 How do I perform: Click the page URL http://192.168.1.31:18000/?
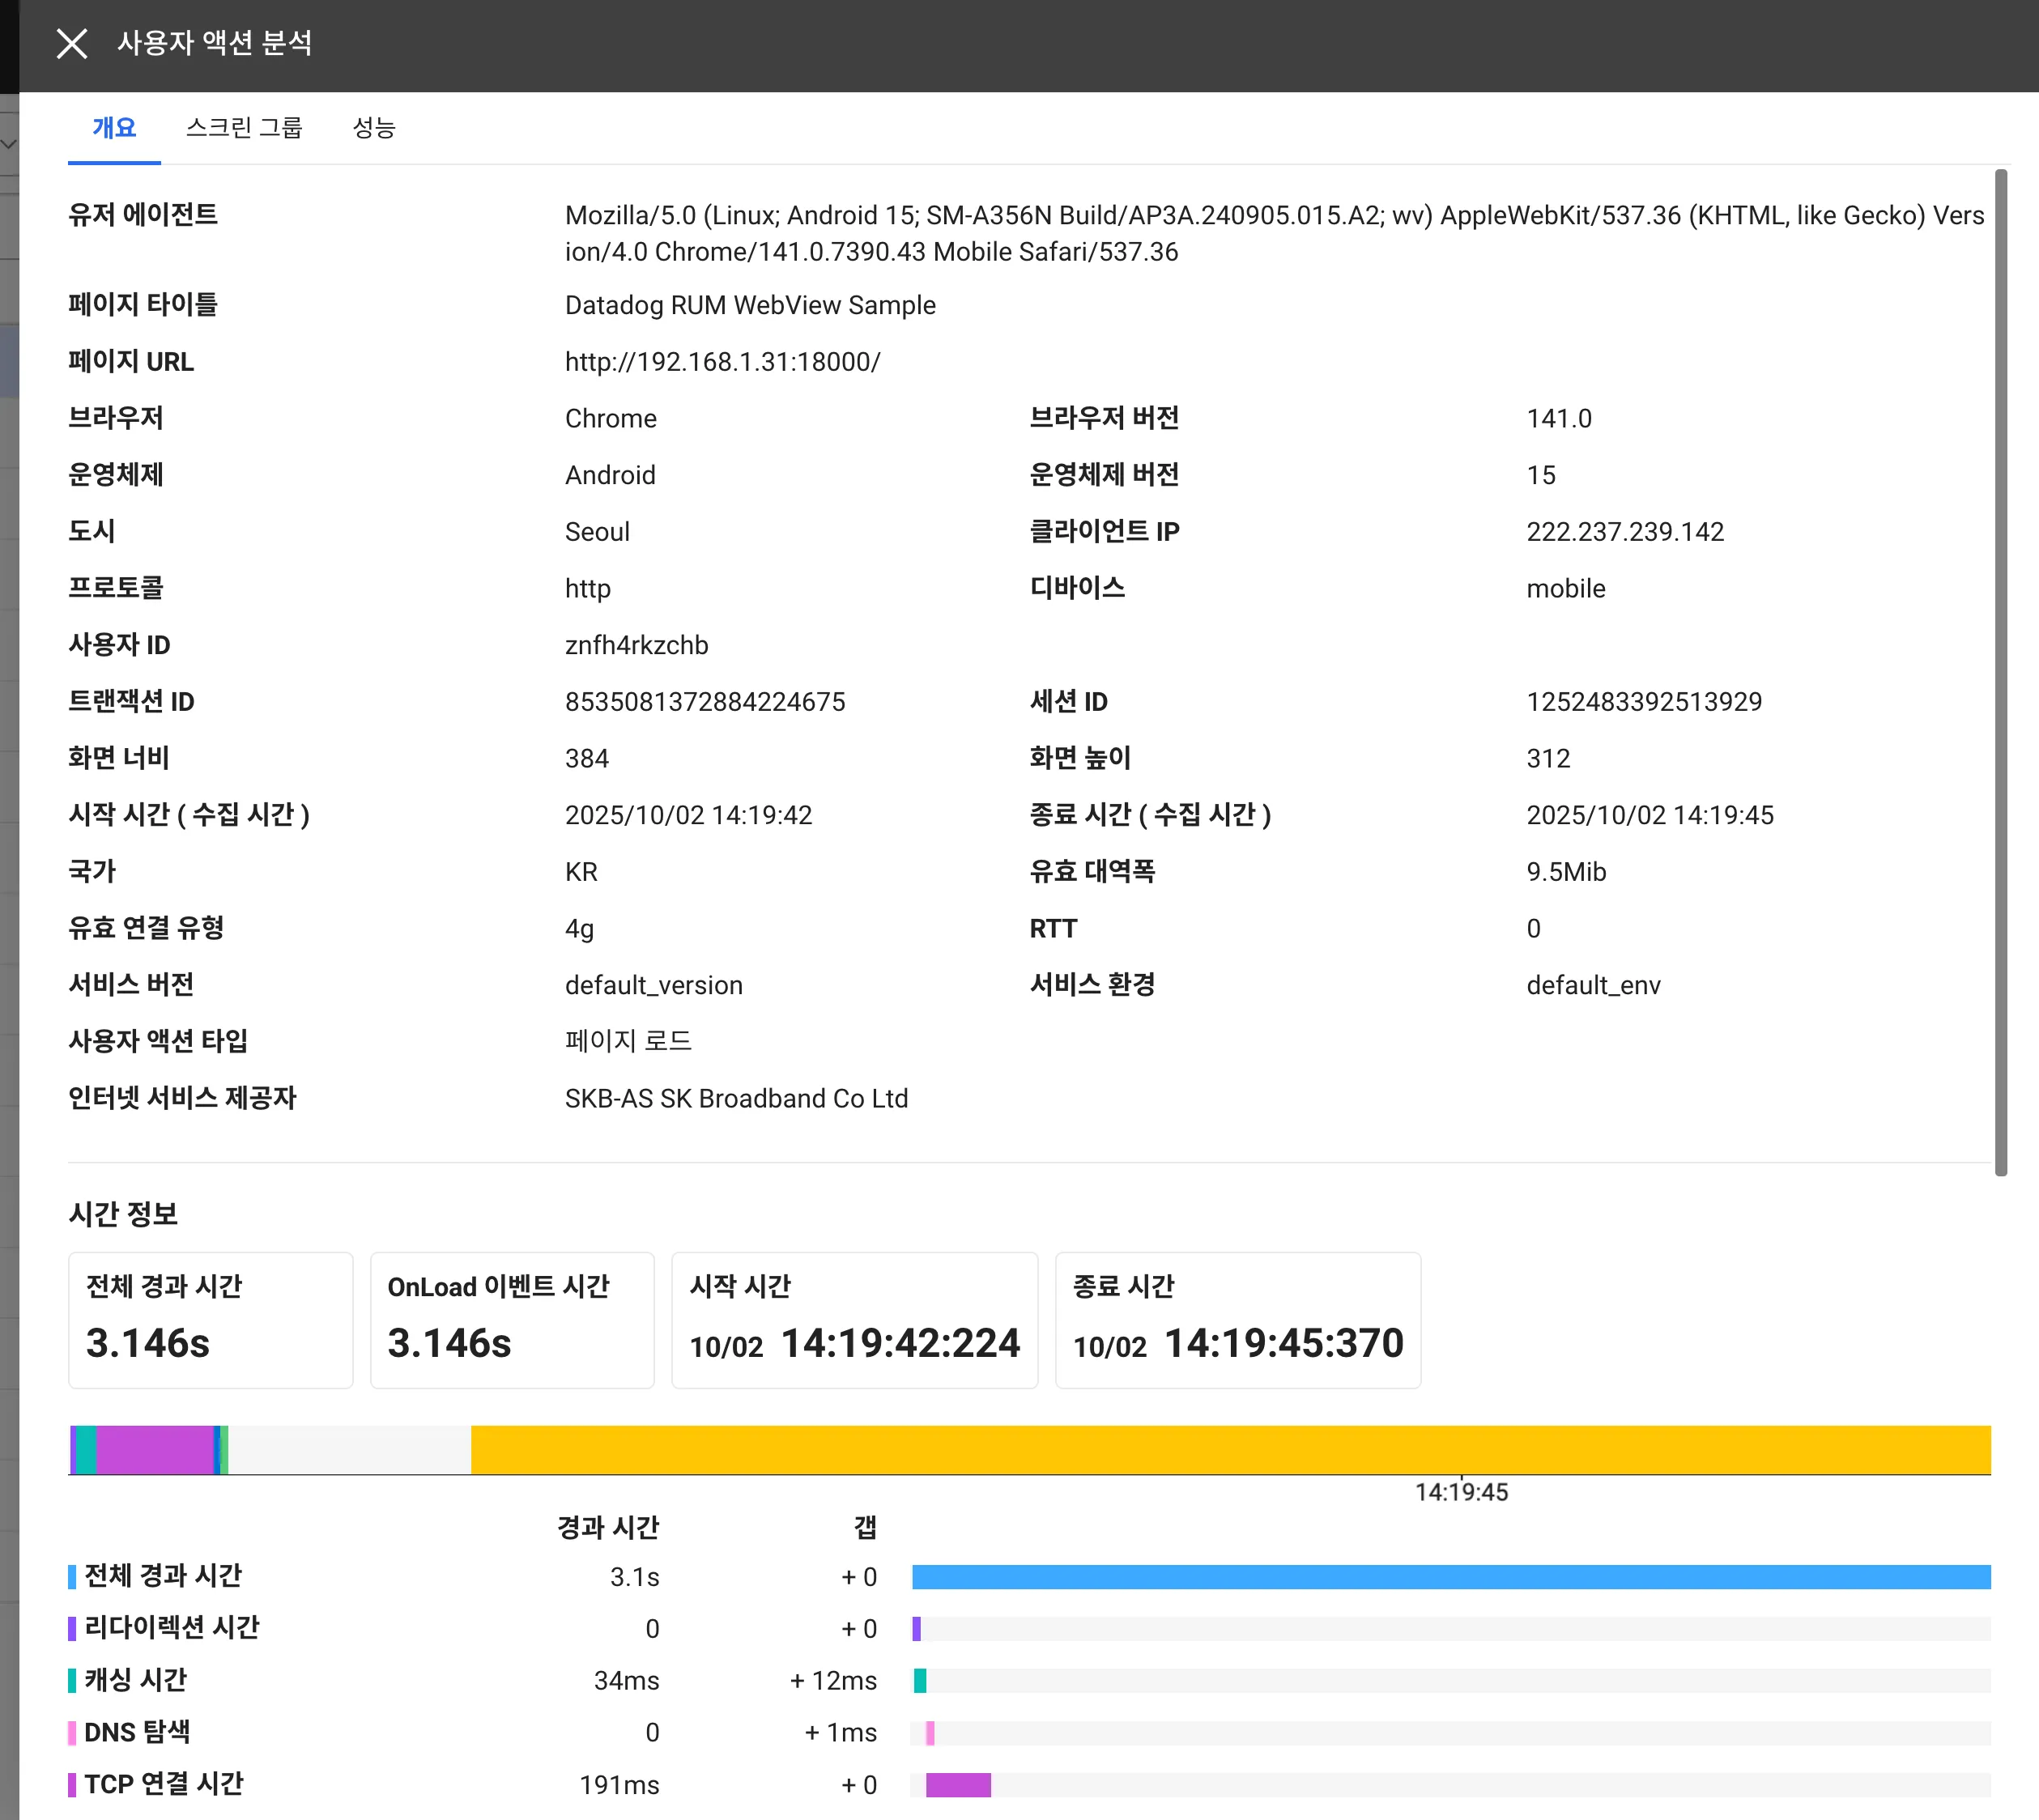click(722, 362)
